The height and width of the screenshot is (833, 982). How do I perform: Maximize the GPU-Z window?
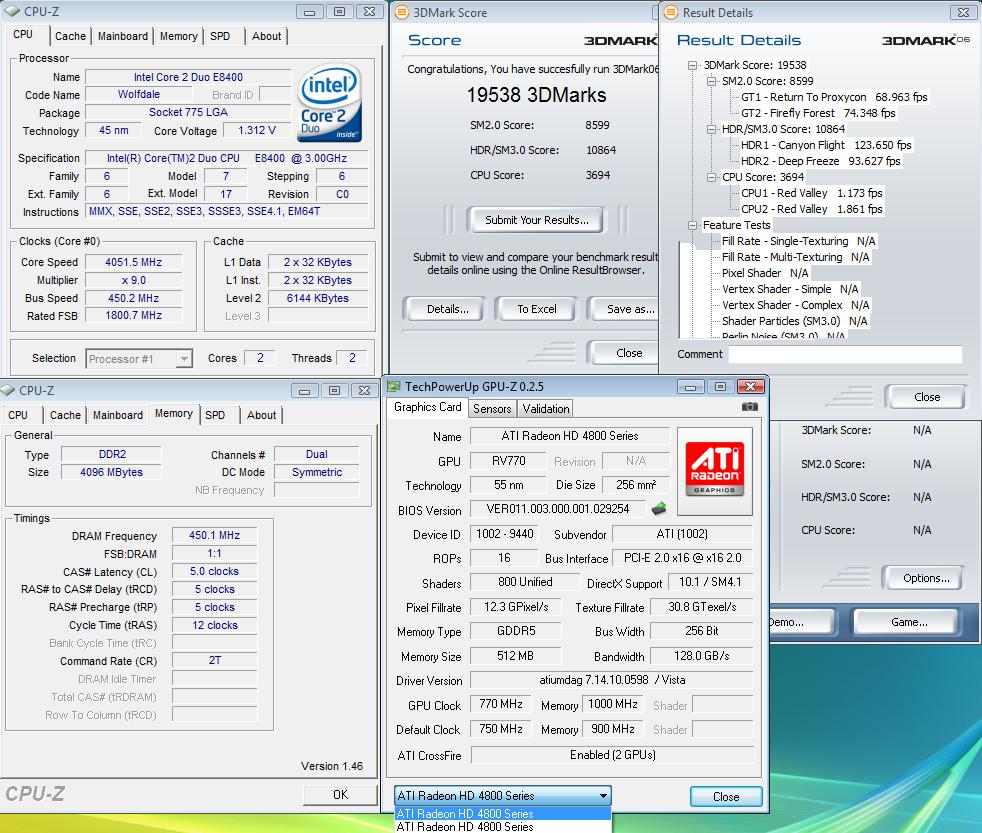pyautogui.click(x=720, y=387)
